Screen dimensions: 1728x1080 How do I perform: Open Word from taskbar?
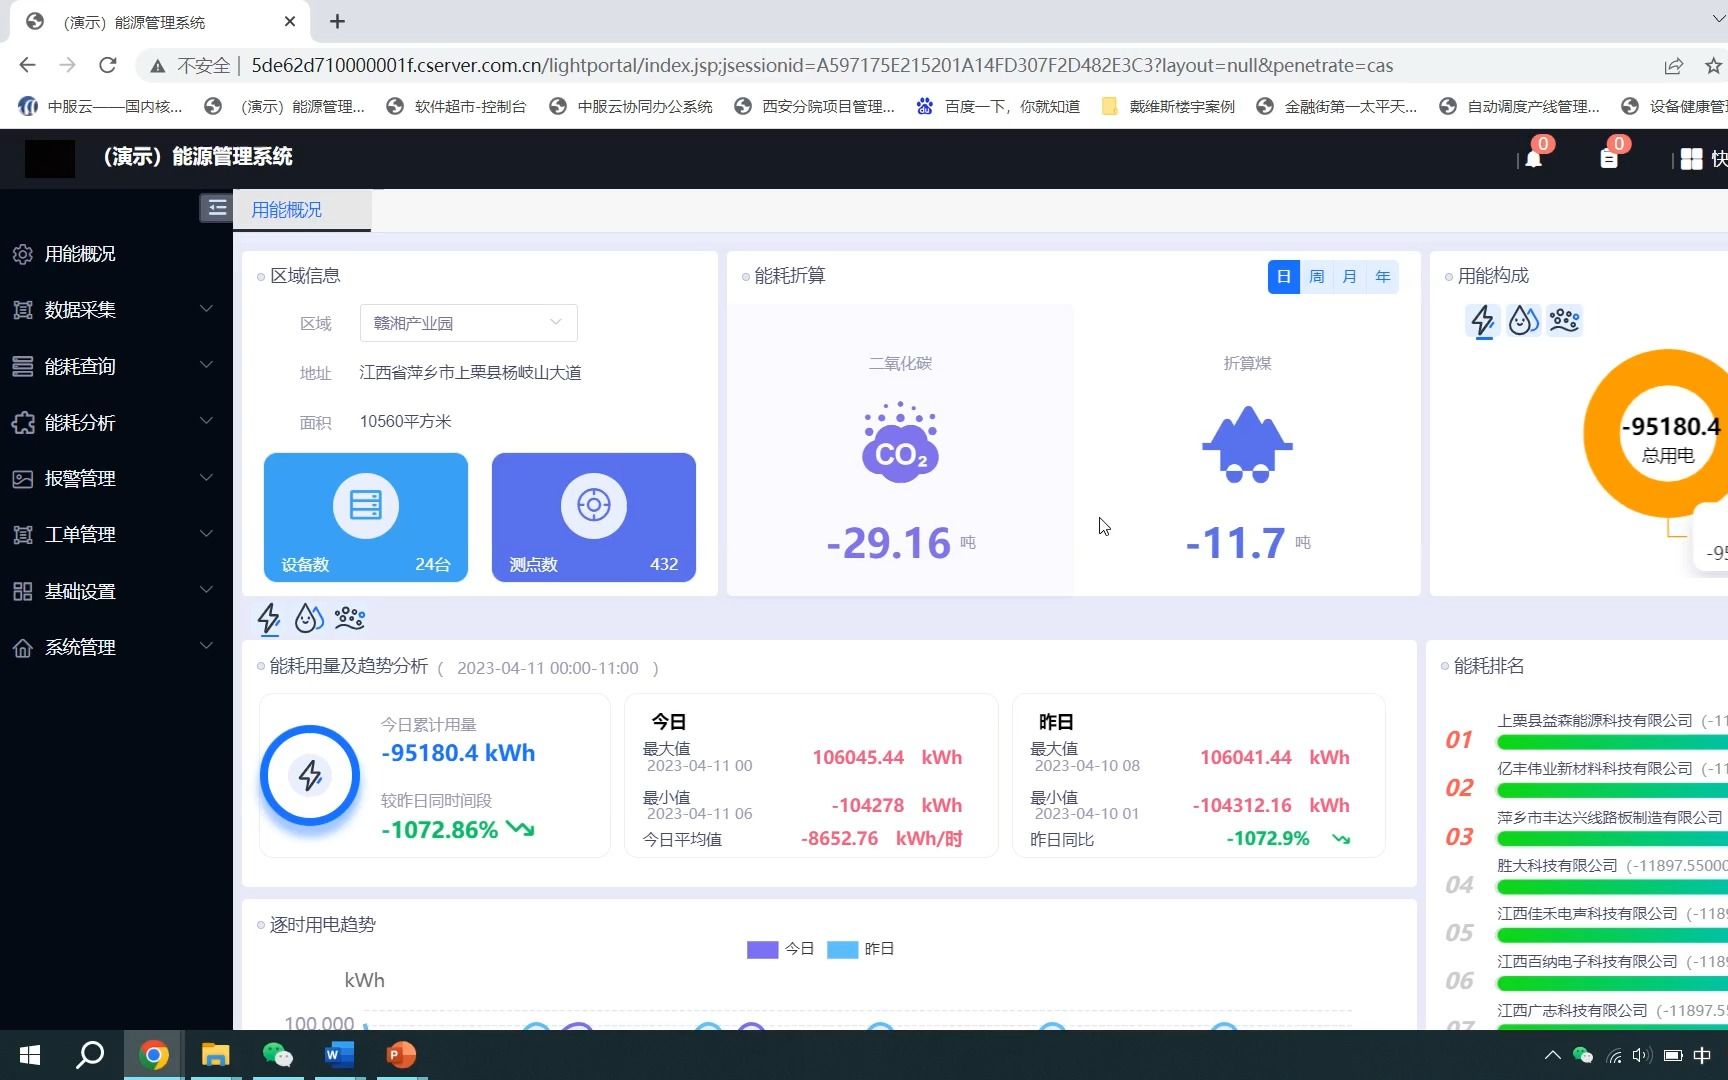[339, 1055]
